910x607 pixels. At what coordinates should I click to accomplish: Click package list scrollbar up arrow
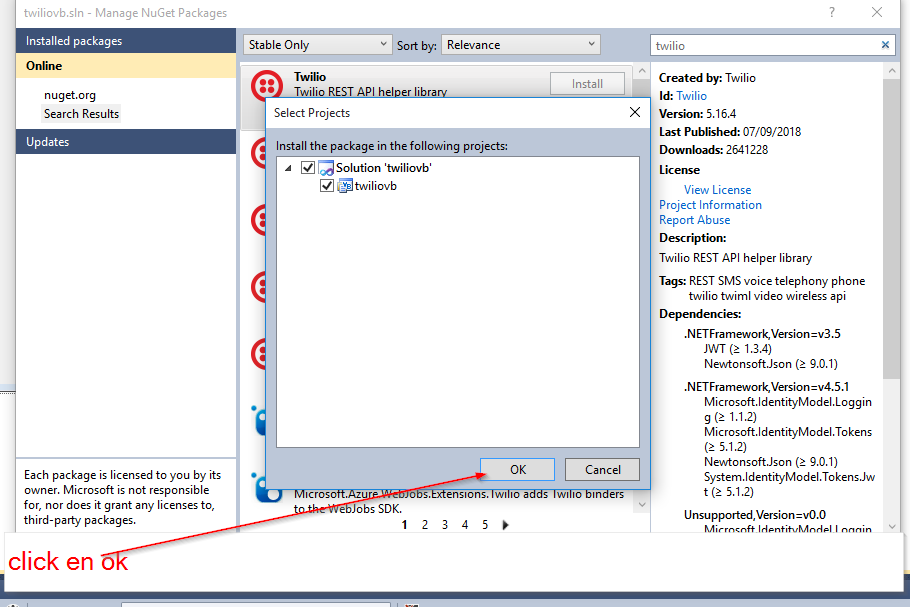[x=641, y=71]
